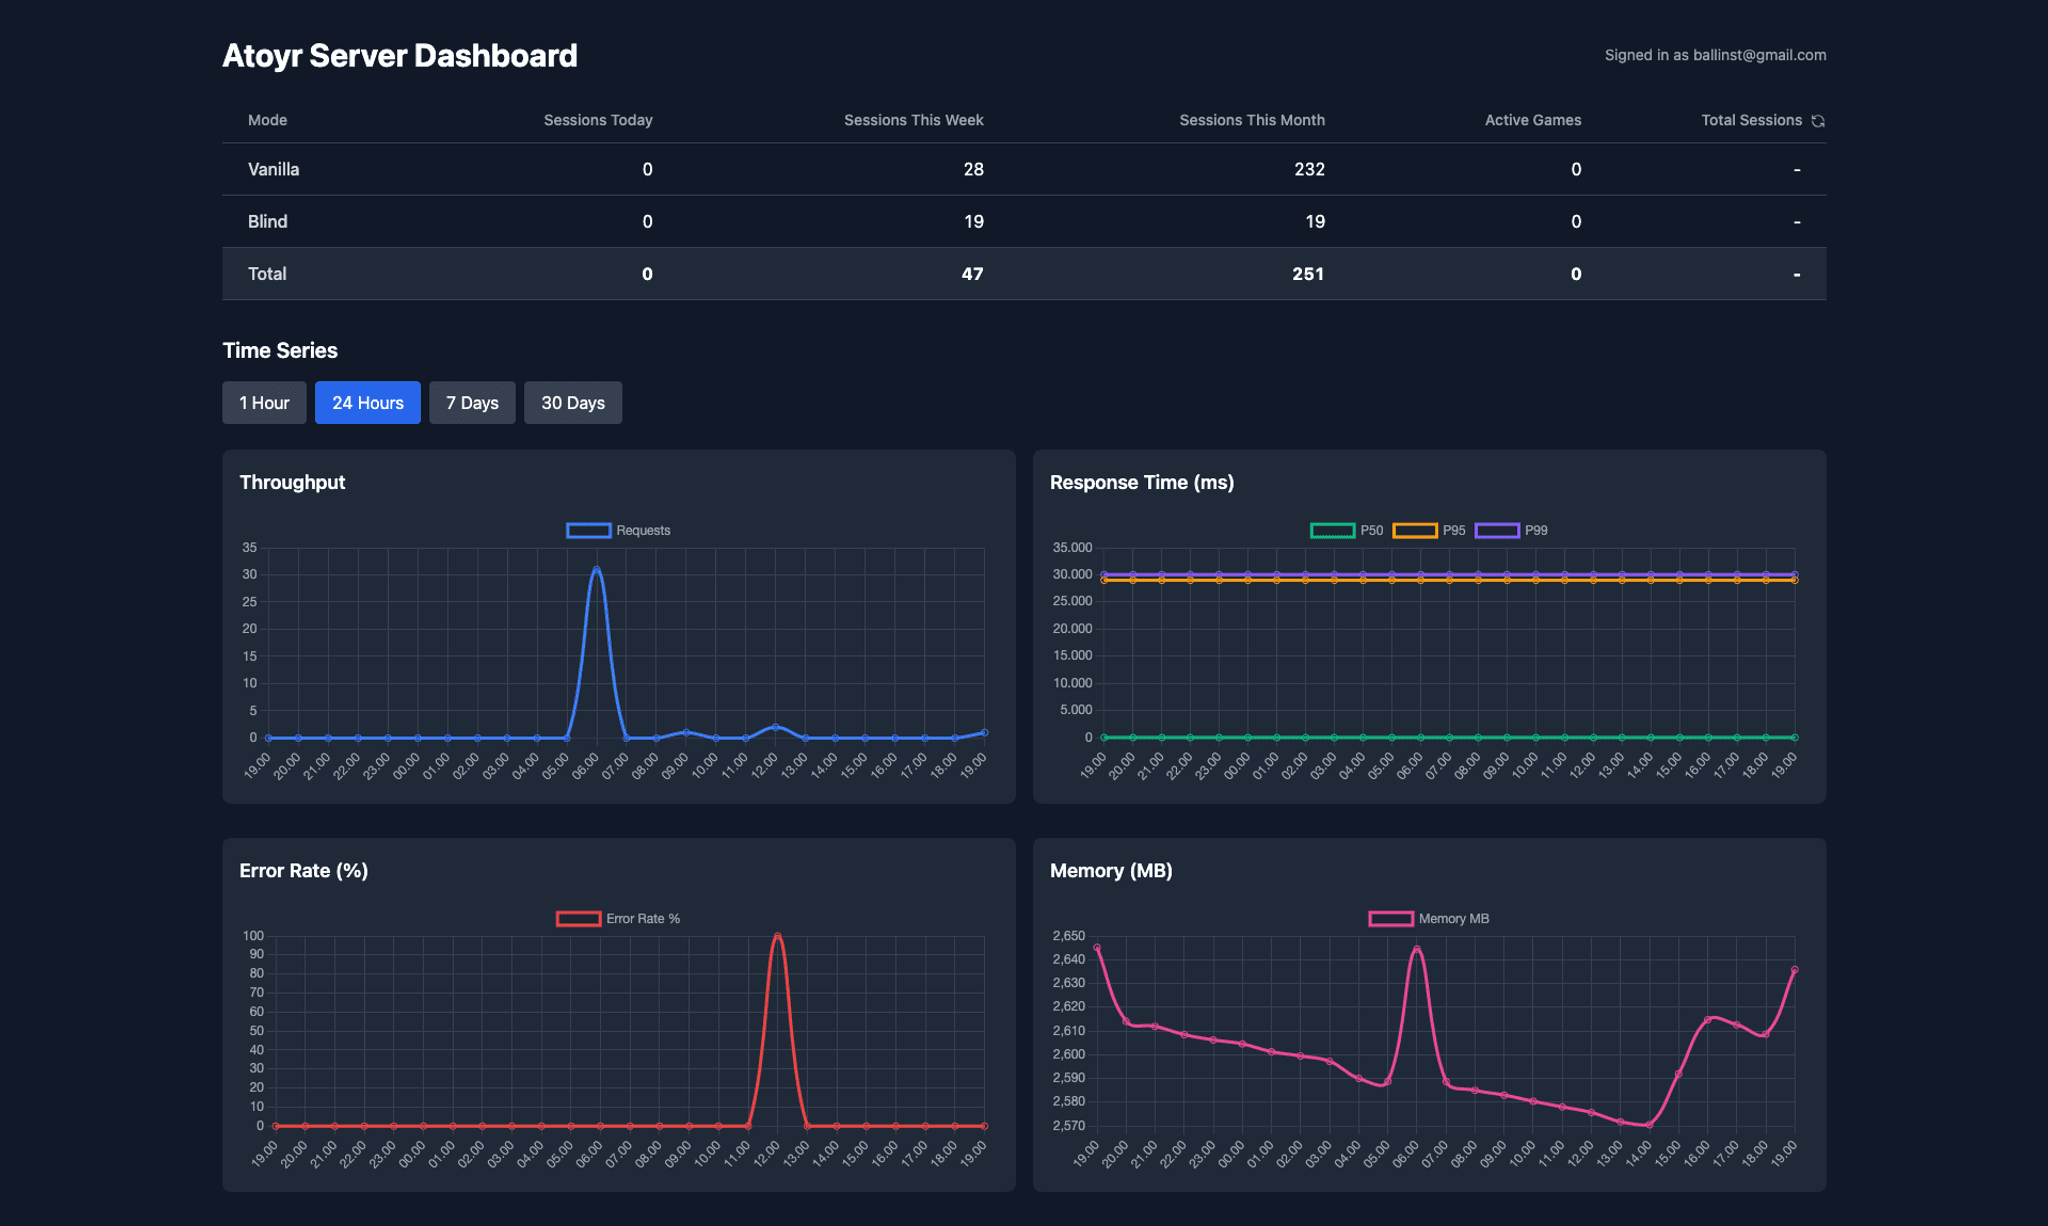Click the Memory low point at 14.00
2048x1226 pixels.
1649,1125
